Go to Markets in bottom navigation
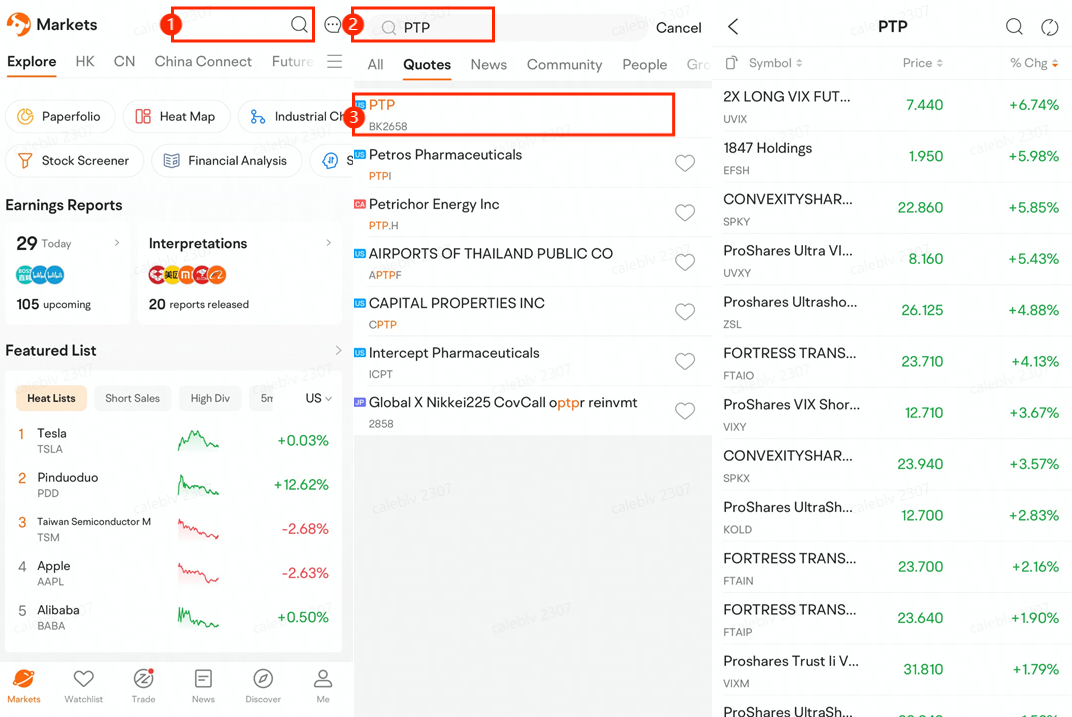 point(24,686)
